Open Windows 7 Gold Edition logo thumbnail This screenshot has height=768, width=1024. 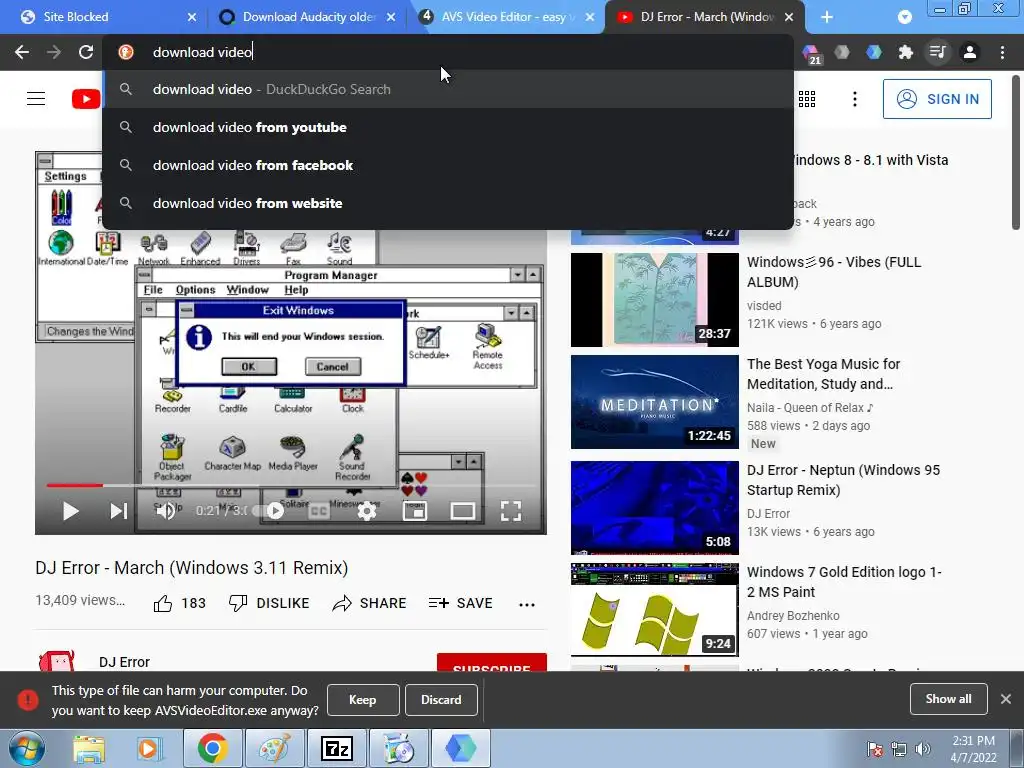[x=654, y=609]
